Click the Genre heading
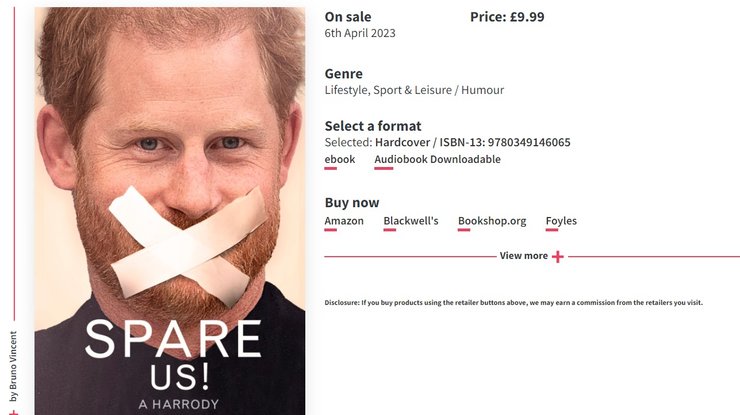 pyautogui.click(x=344, y=74)
